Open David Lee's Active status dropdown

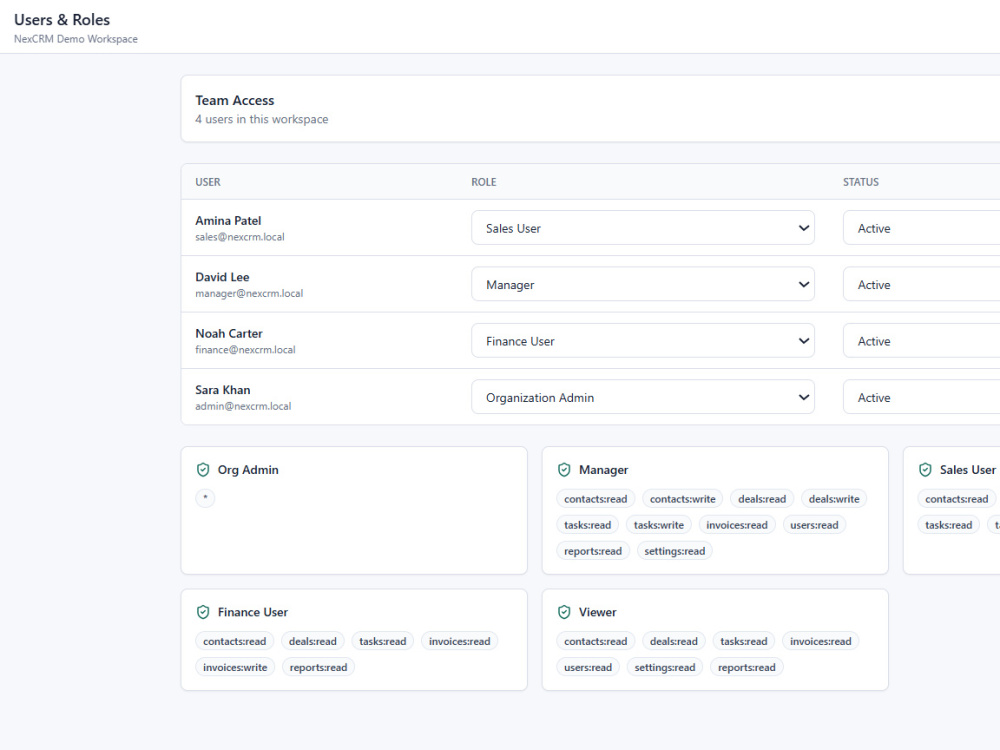click(x=922, y=284)
